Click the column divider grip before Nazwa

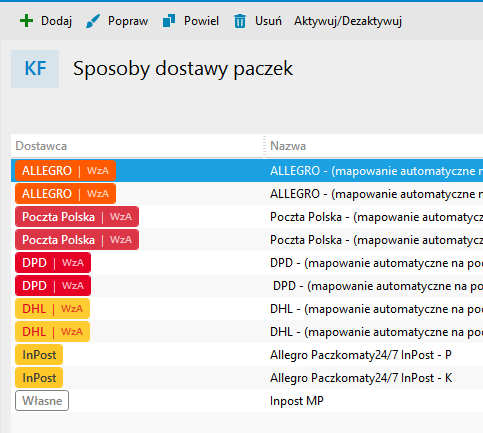[x=264, y=146]
